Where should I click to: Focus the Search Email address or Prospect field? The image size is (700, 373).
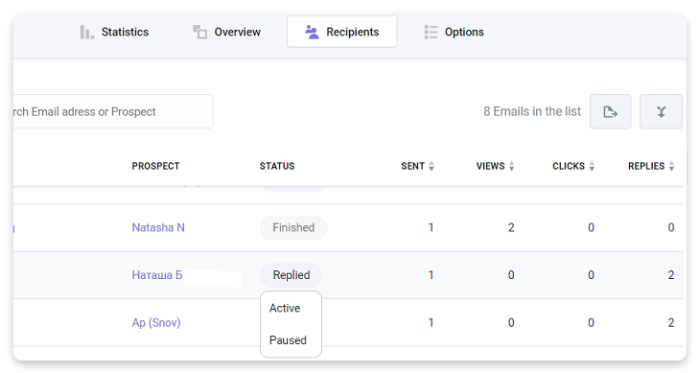[x=112, y=112]
